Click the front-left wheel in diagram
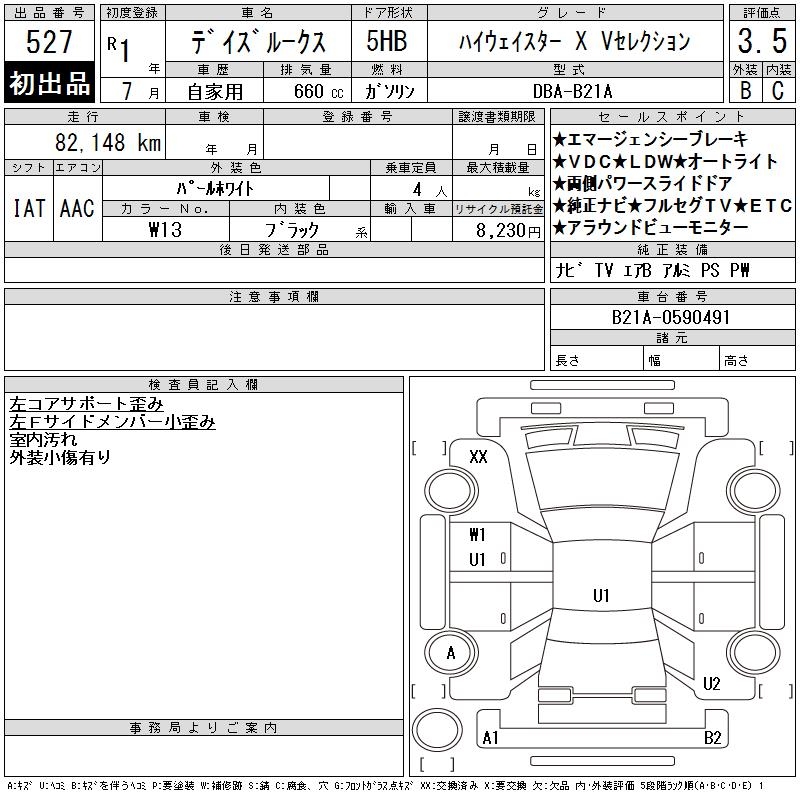Image resolution: width=800 pixels, height=800 pixels. click(451, 491)
